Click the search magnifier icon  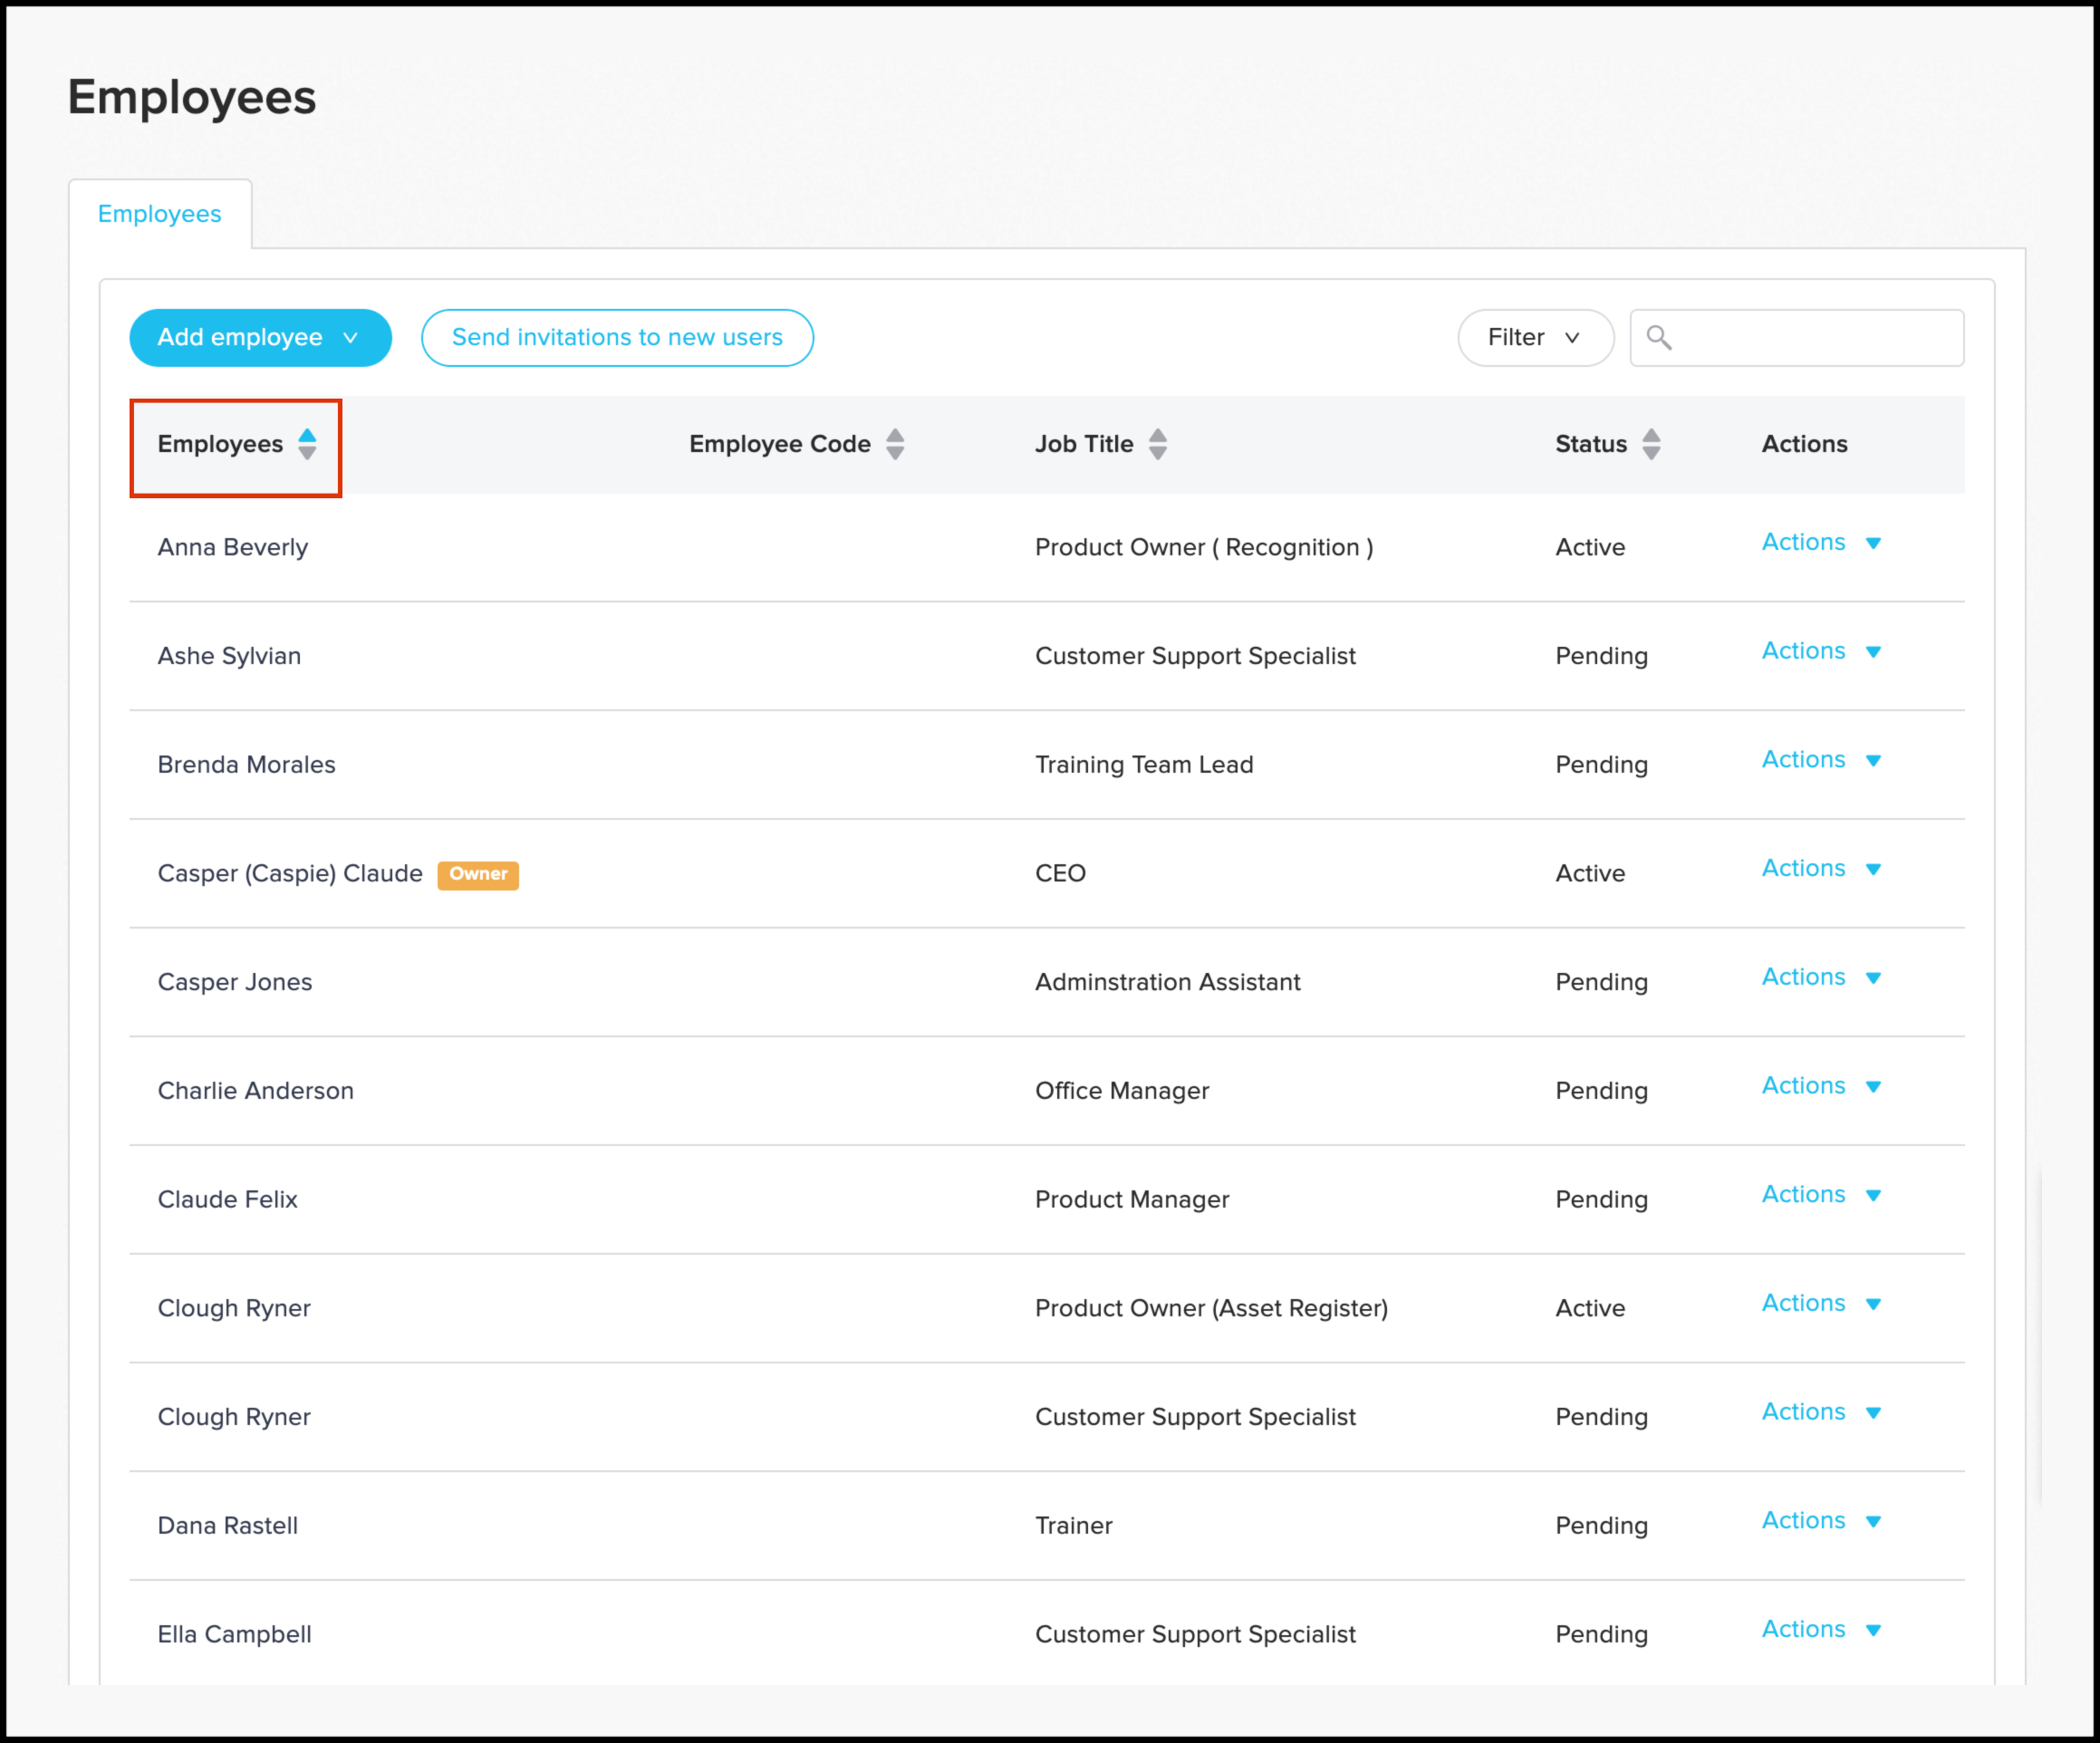1660,338
